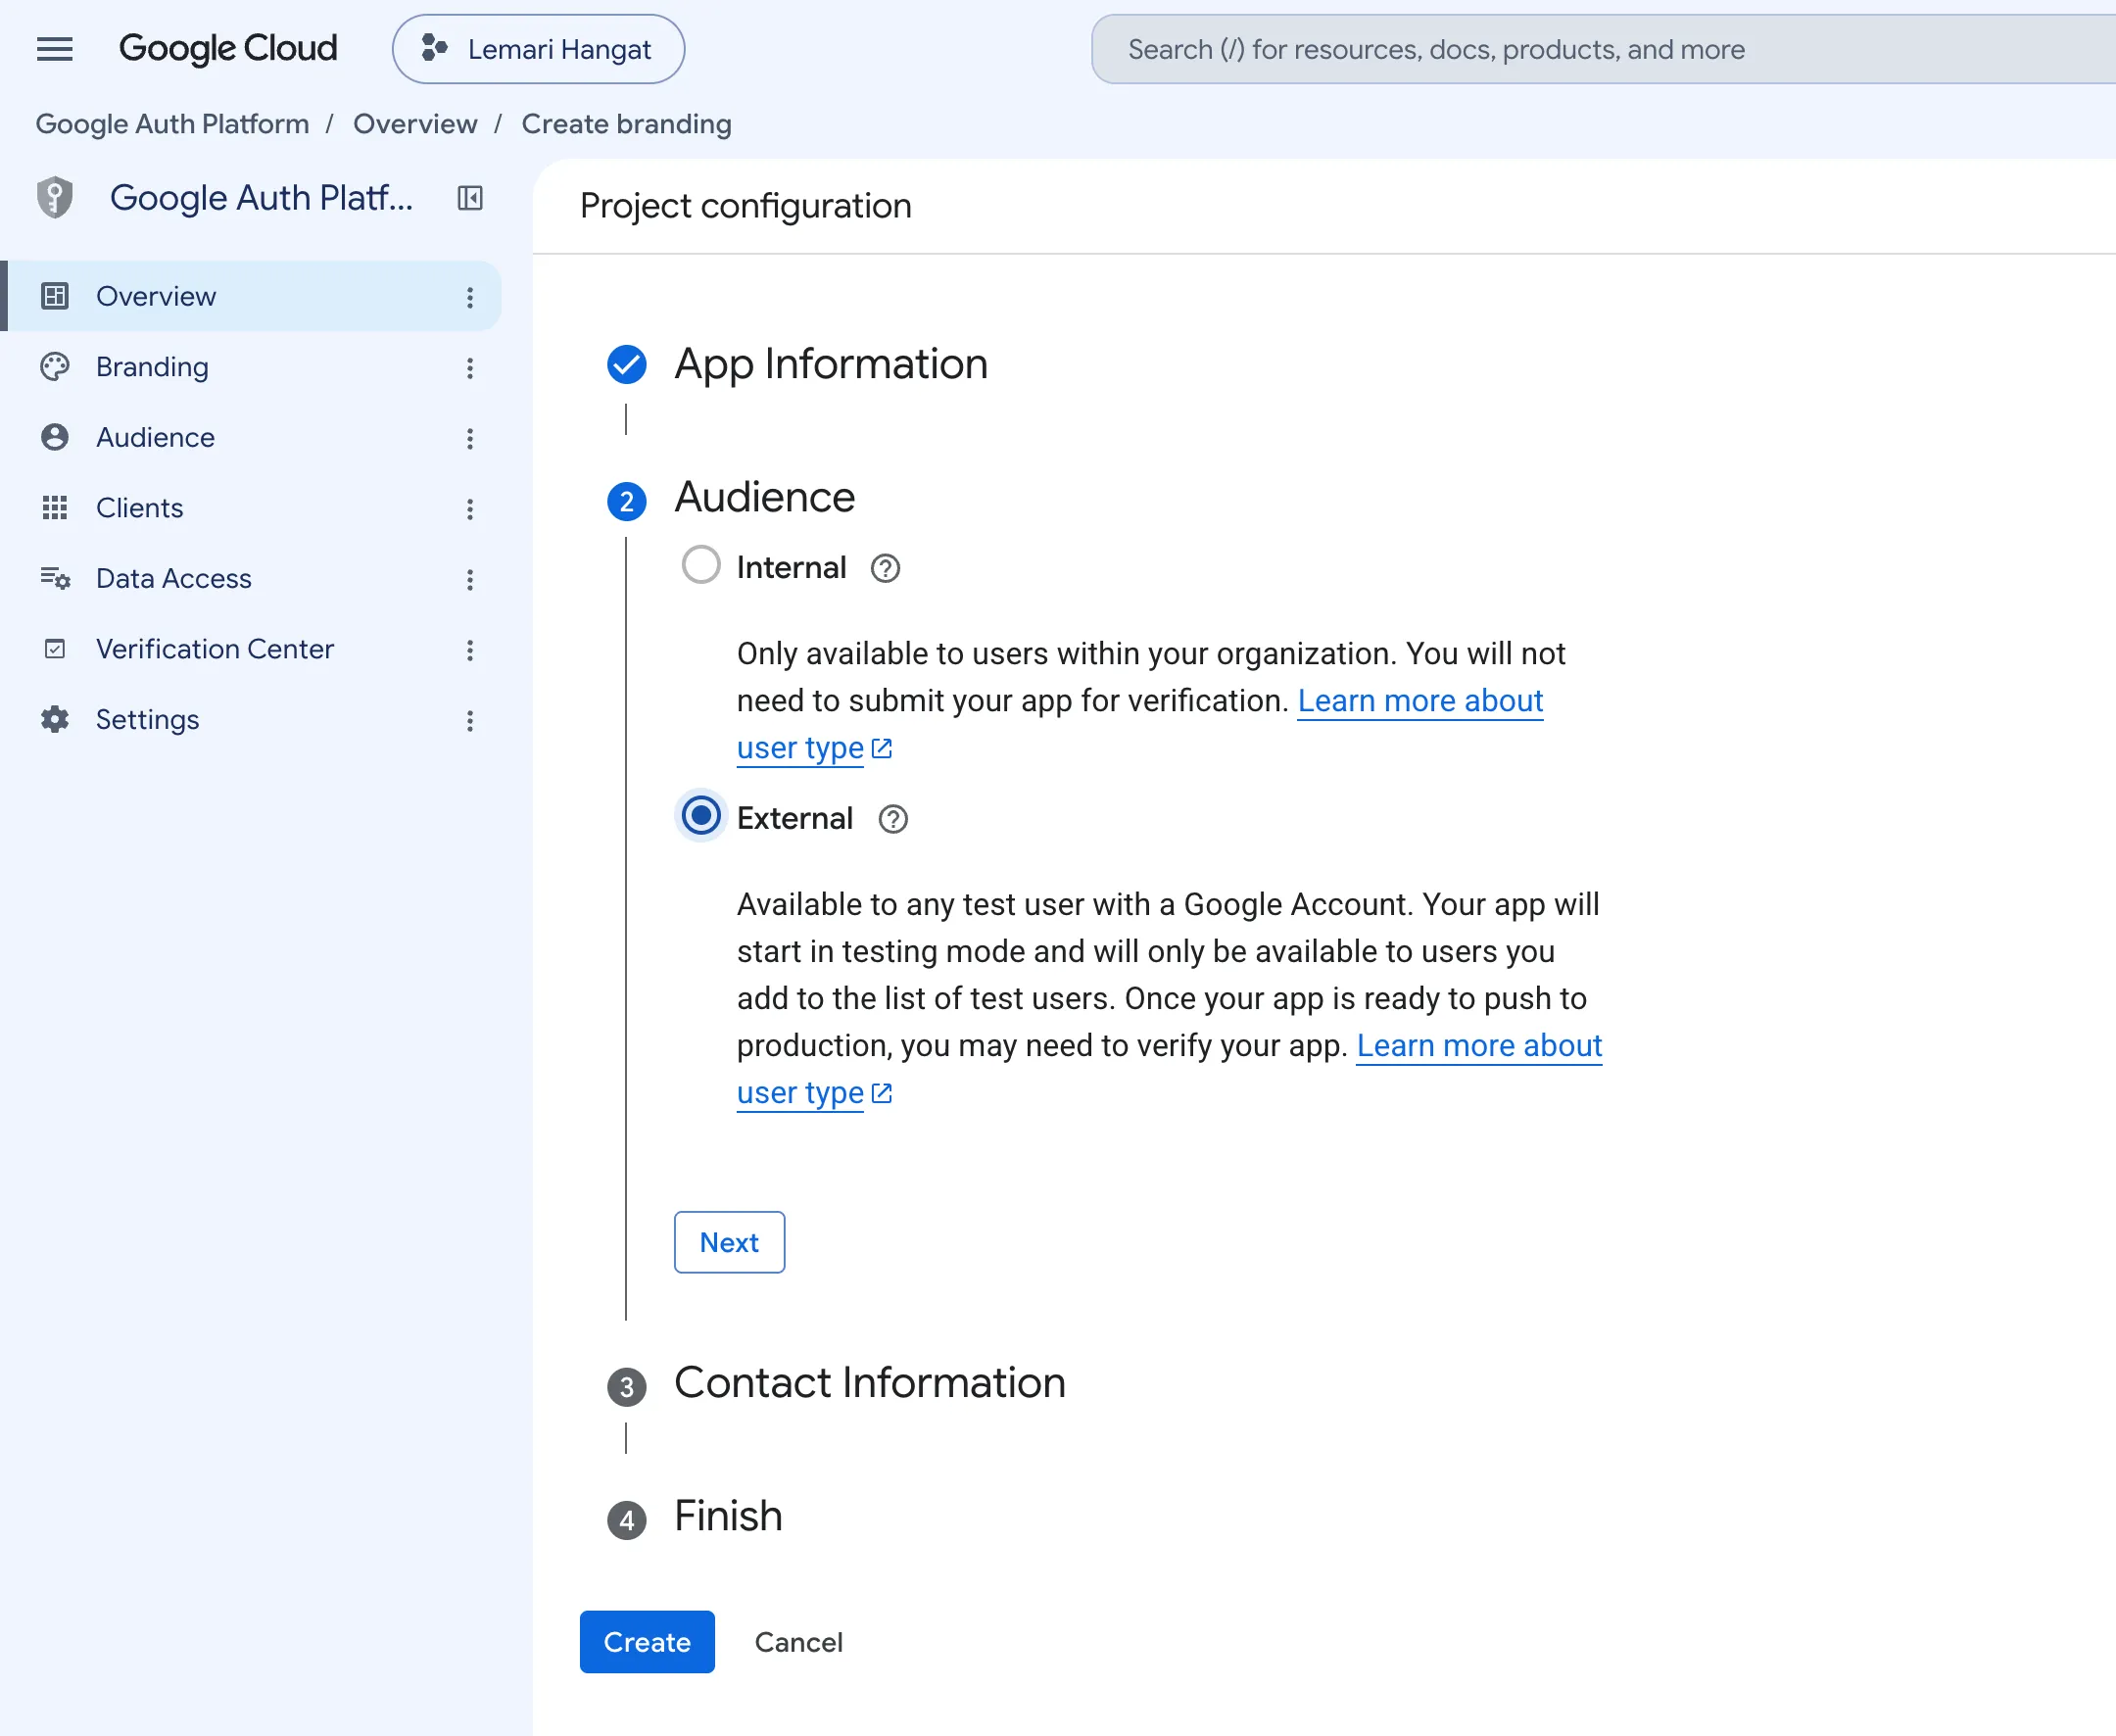Open more options for Branding
The height and width of the screenshot is (1736, 2116).
(x=470, y=368)
